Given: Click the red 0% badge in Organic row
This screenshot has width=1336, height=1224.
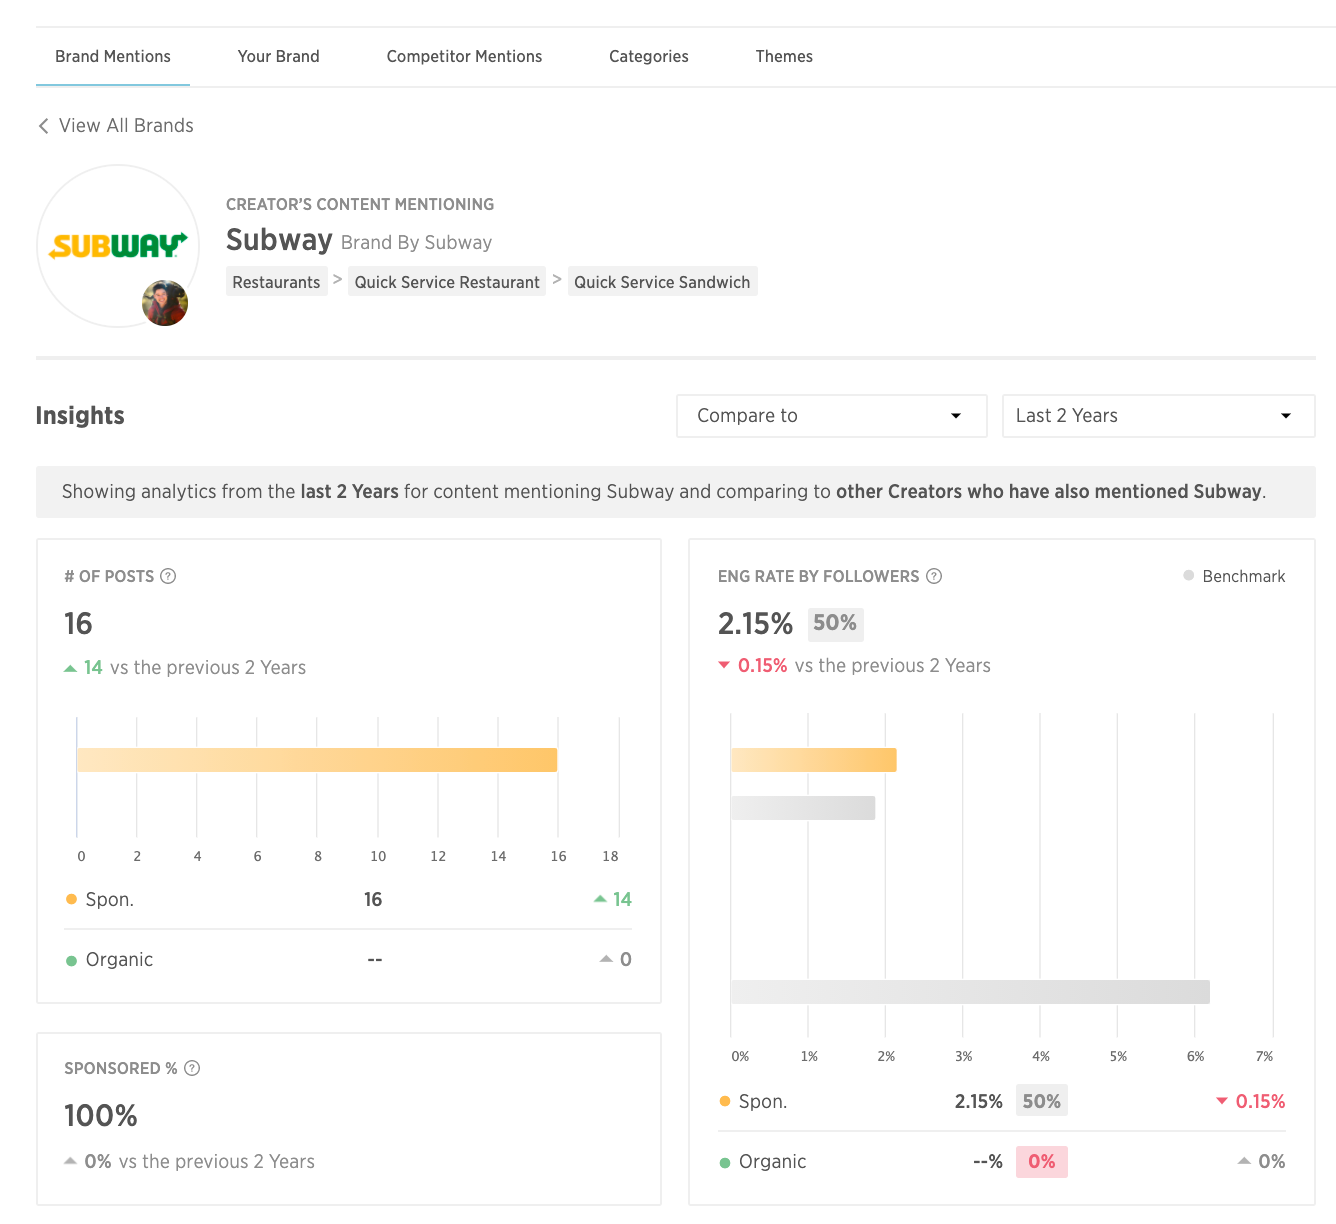Looking at the screenshot, I should 1042,1161.
